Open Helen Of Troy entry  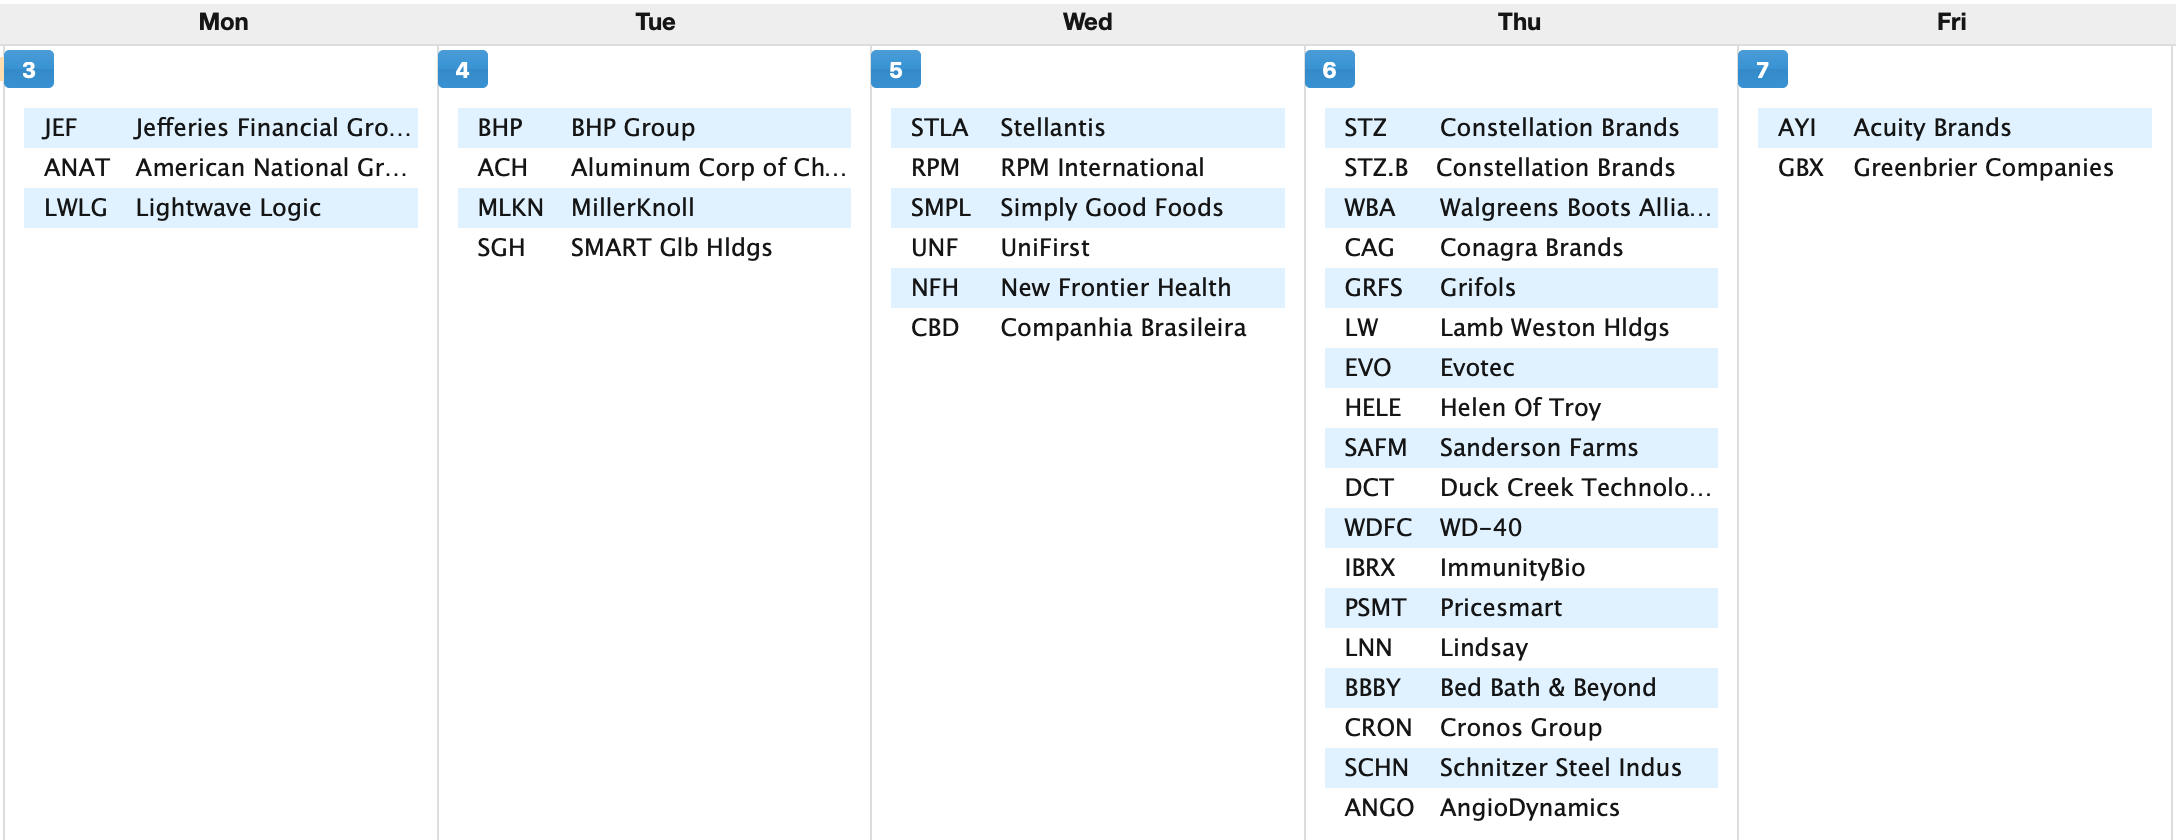(x=1521, y=408)
